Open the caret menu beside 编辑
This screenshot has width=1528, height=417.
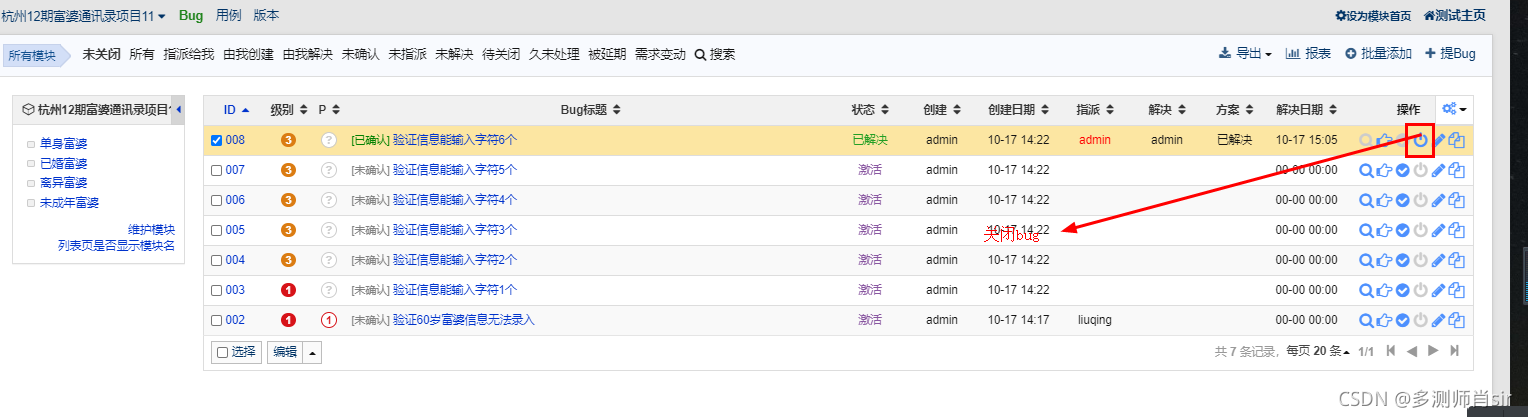coord(313,352)
